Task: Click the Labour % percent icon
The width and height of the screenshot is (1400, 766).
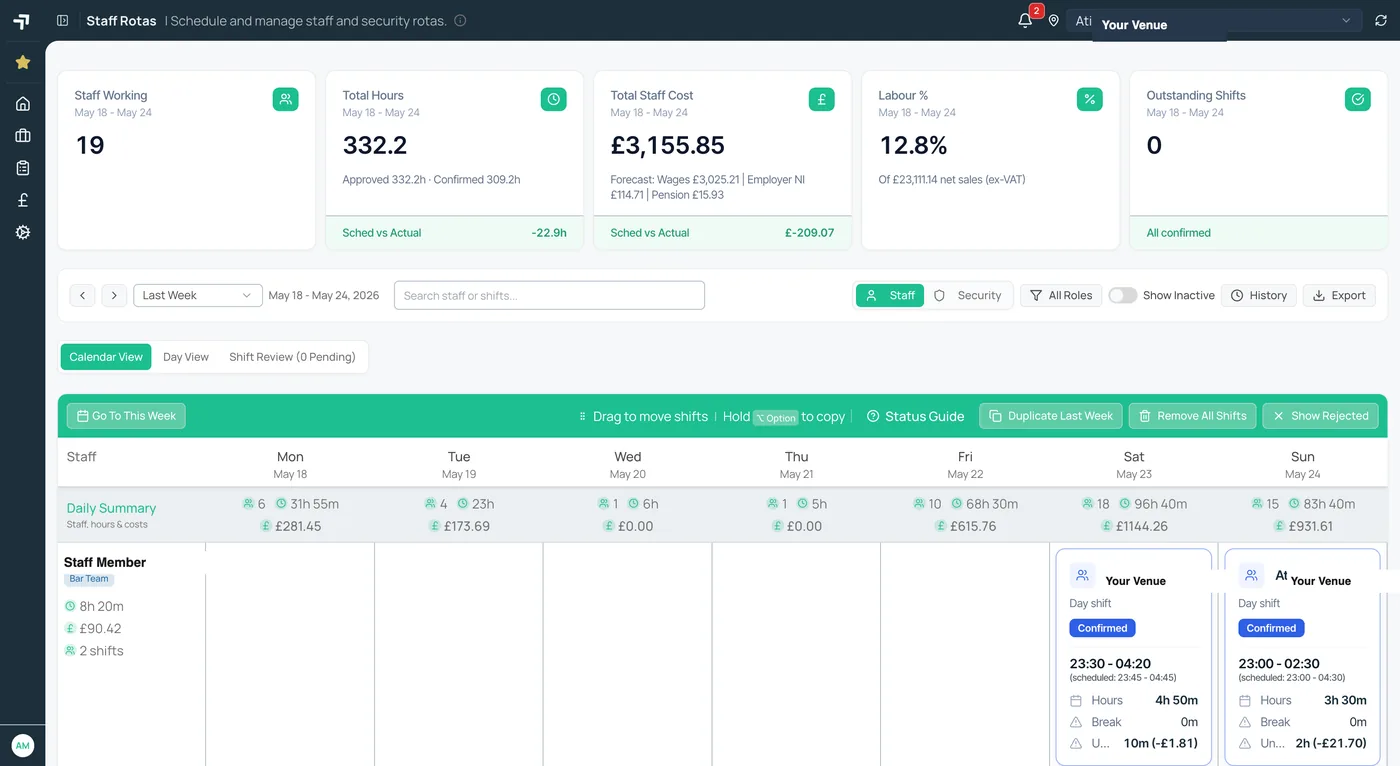Action: point(1089,99)
